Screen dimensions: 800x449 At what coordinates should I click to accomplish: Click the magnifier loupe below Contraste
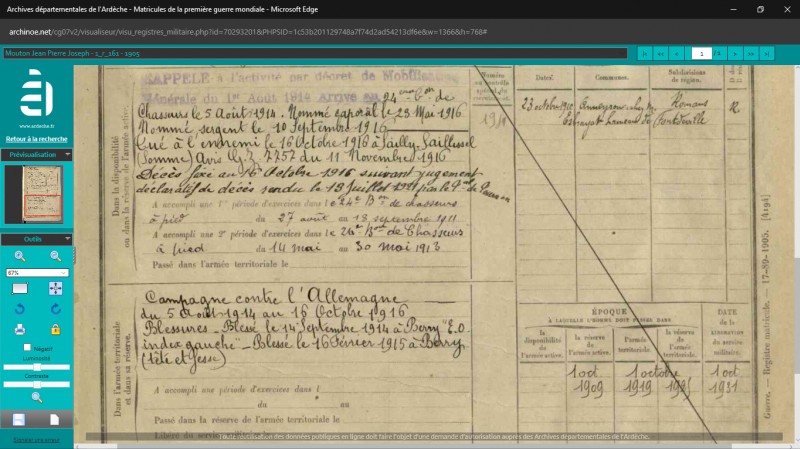click(x=37, y=397)
